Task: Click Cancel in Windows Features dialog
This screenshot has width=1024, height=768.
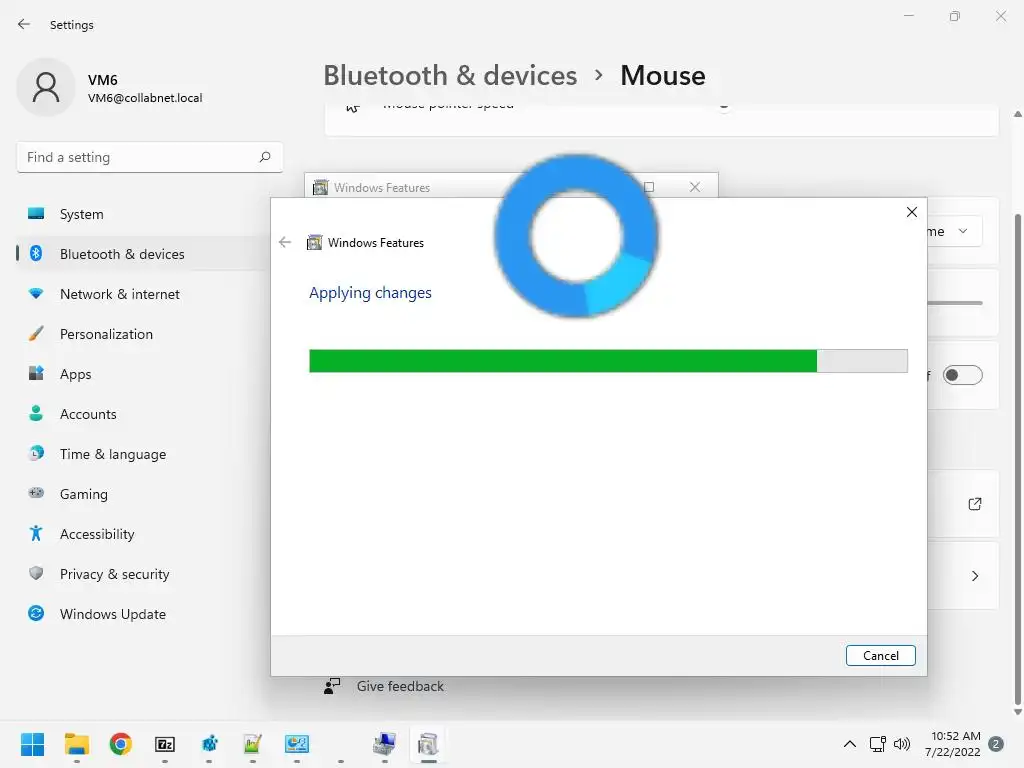Action: [x=880, y=655]
